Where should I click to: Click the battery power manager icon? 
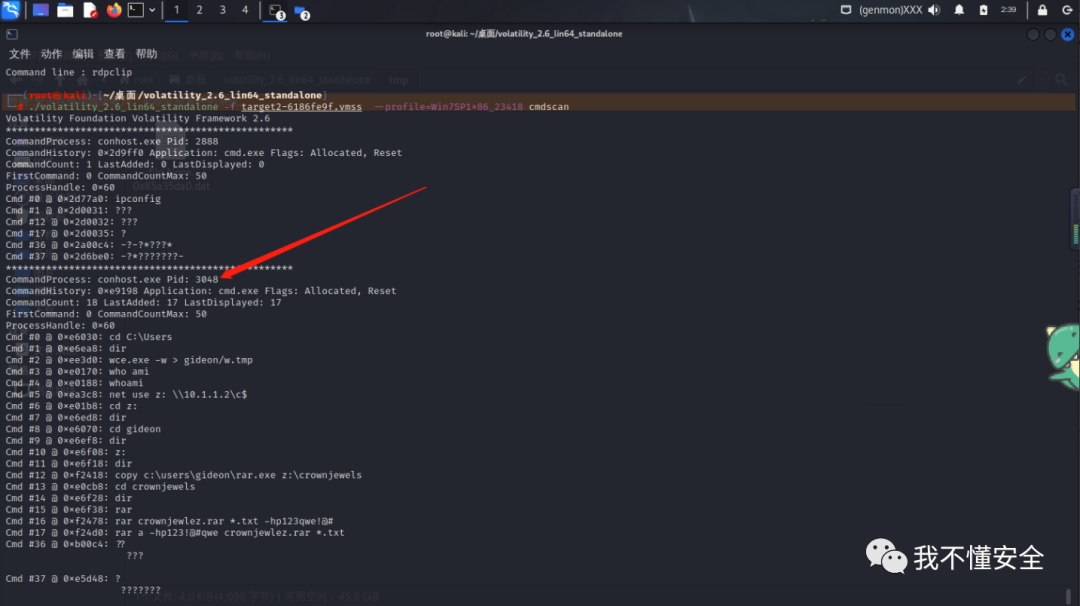[x=984, y=10]
